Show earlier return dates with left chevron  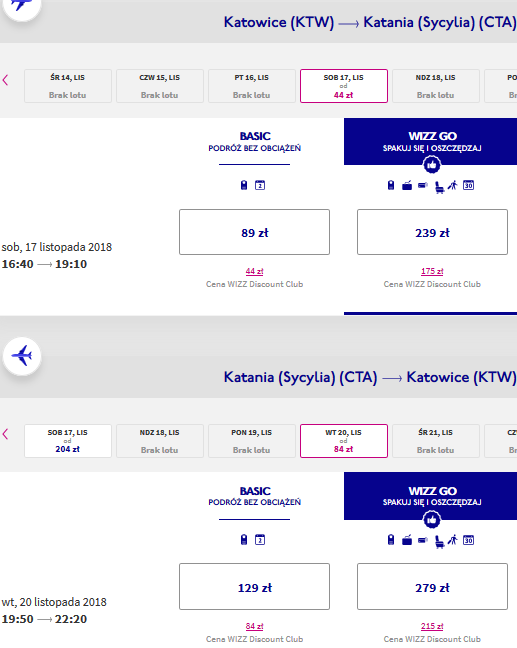tap(5, 434)
